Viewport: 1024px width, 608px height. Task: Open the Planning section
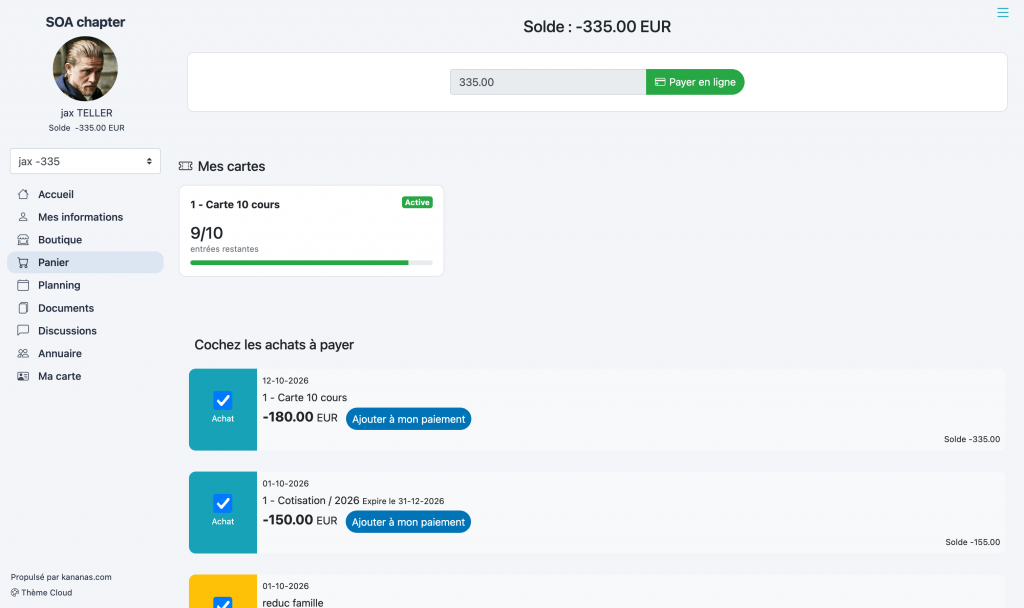[x=85, y=285]
